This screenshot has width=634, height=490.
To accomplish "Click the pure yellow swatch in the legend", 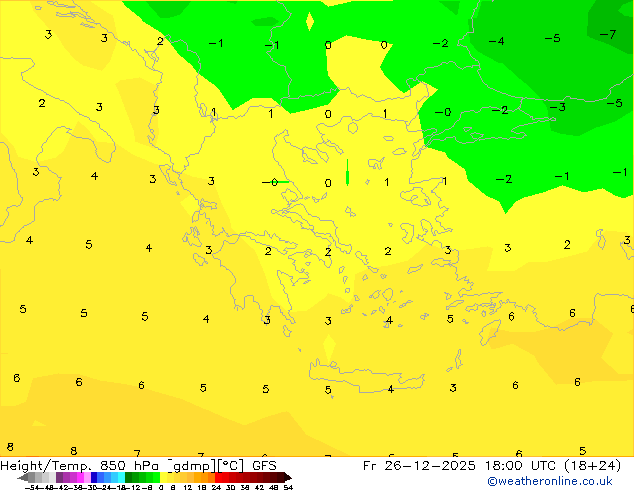I will tap(163, 478).
